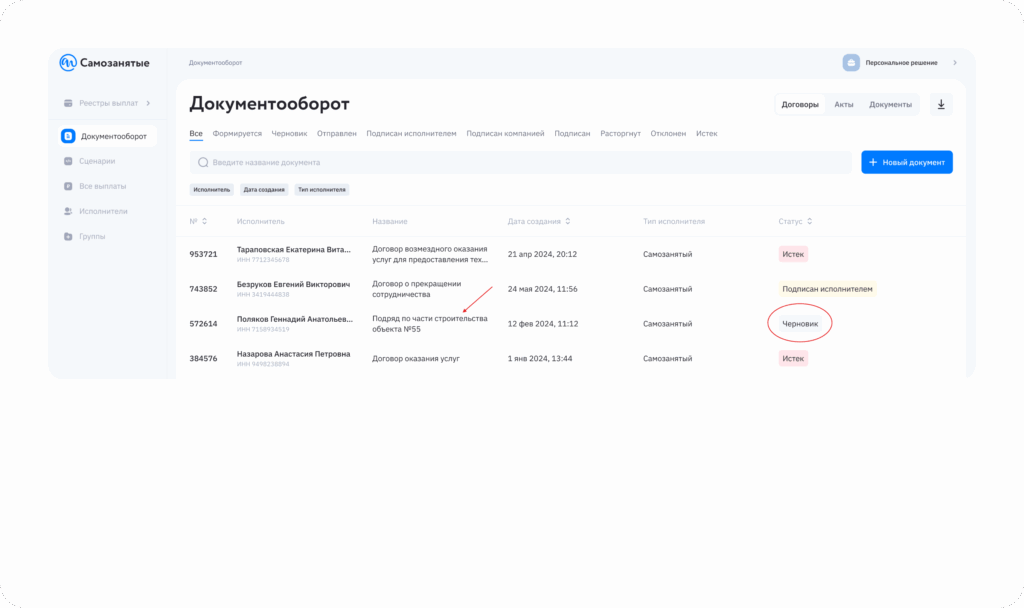Switch to the Акты tab
The height and width of the screenshot is (608, 1024).
coord(843,105)
